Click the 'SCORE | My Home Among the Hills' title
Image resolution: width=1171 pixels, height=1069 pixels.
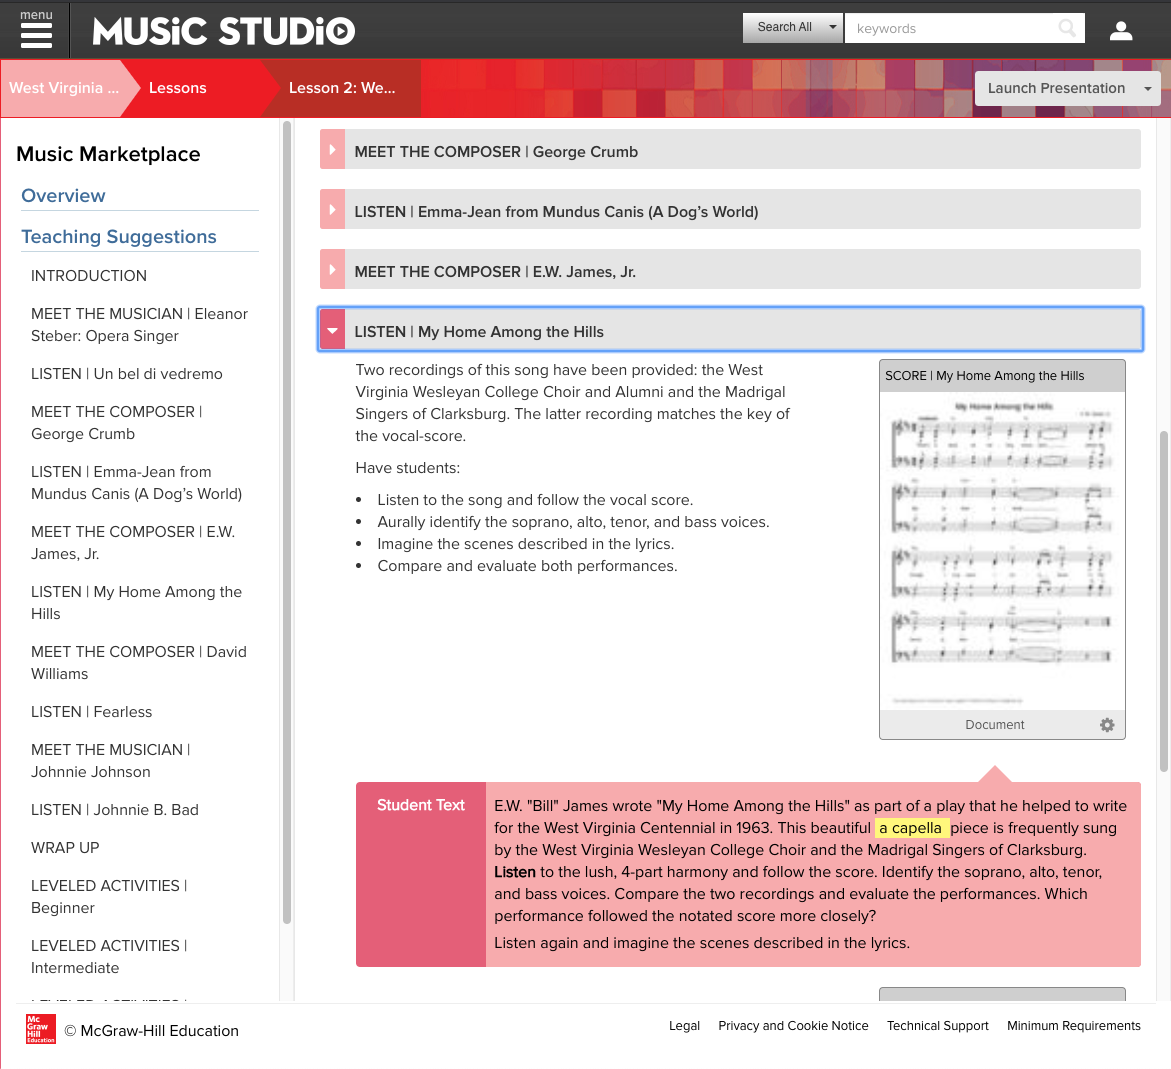tap(984, 376)
